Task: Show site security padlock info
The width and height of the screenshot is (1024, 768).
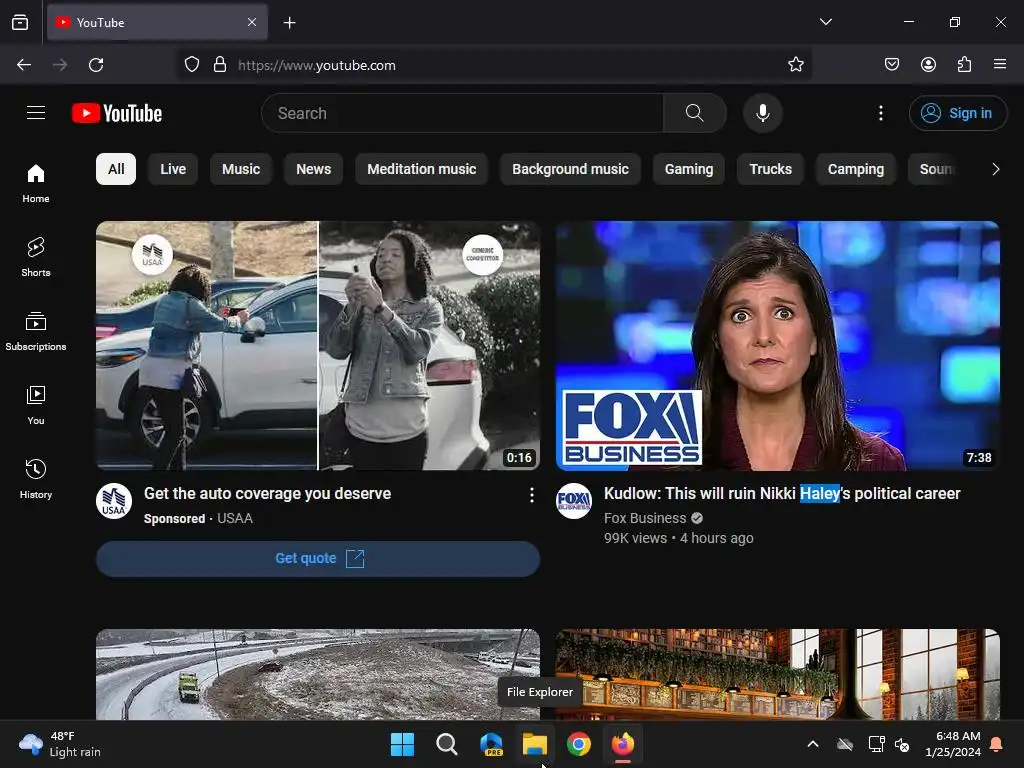Action: [220, 65]
